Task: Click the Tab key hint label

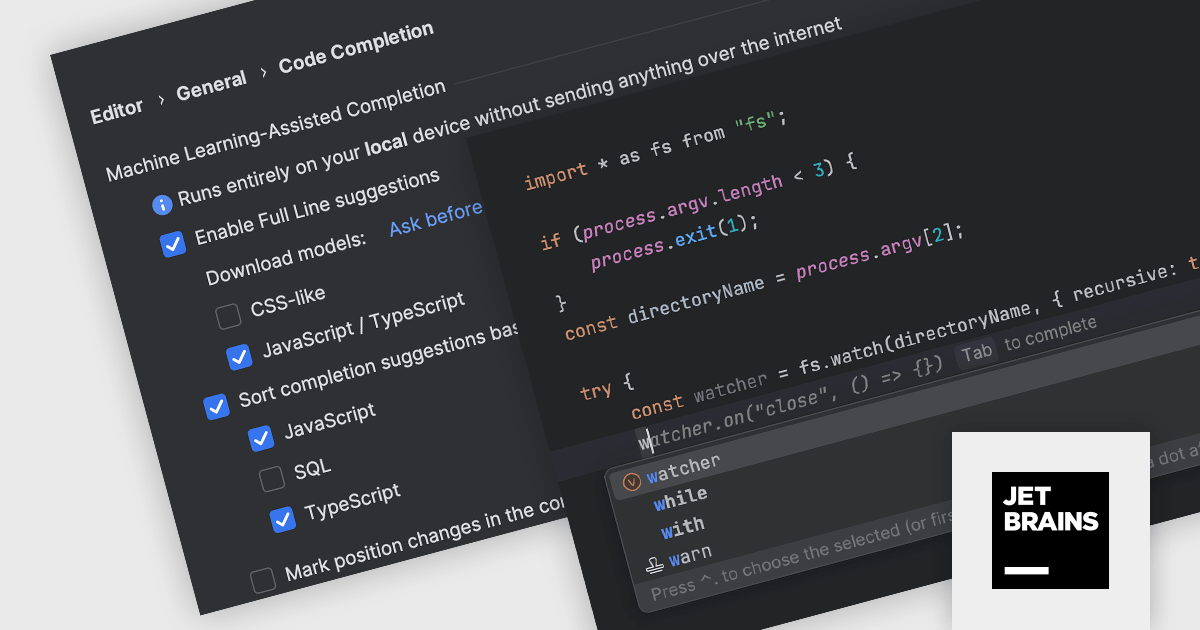Action: 976,351
